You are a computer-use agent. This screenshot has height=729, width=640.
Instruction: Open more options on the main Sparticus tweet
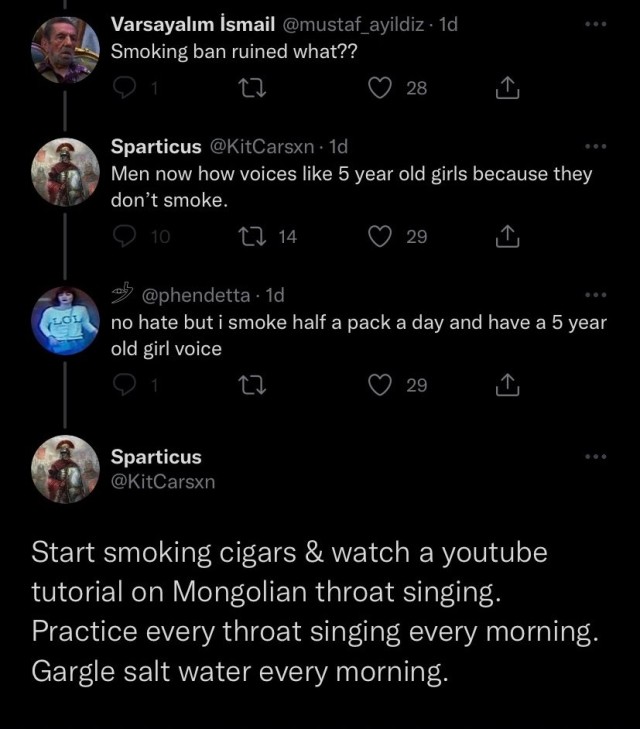[596, 457]
